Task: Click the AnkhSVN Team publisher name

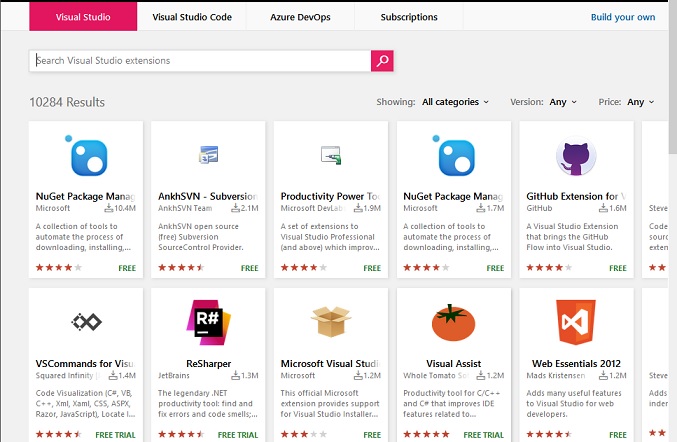Action: point(185,208)
